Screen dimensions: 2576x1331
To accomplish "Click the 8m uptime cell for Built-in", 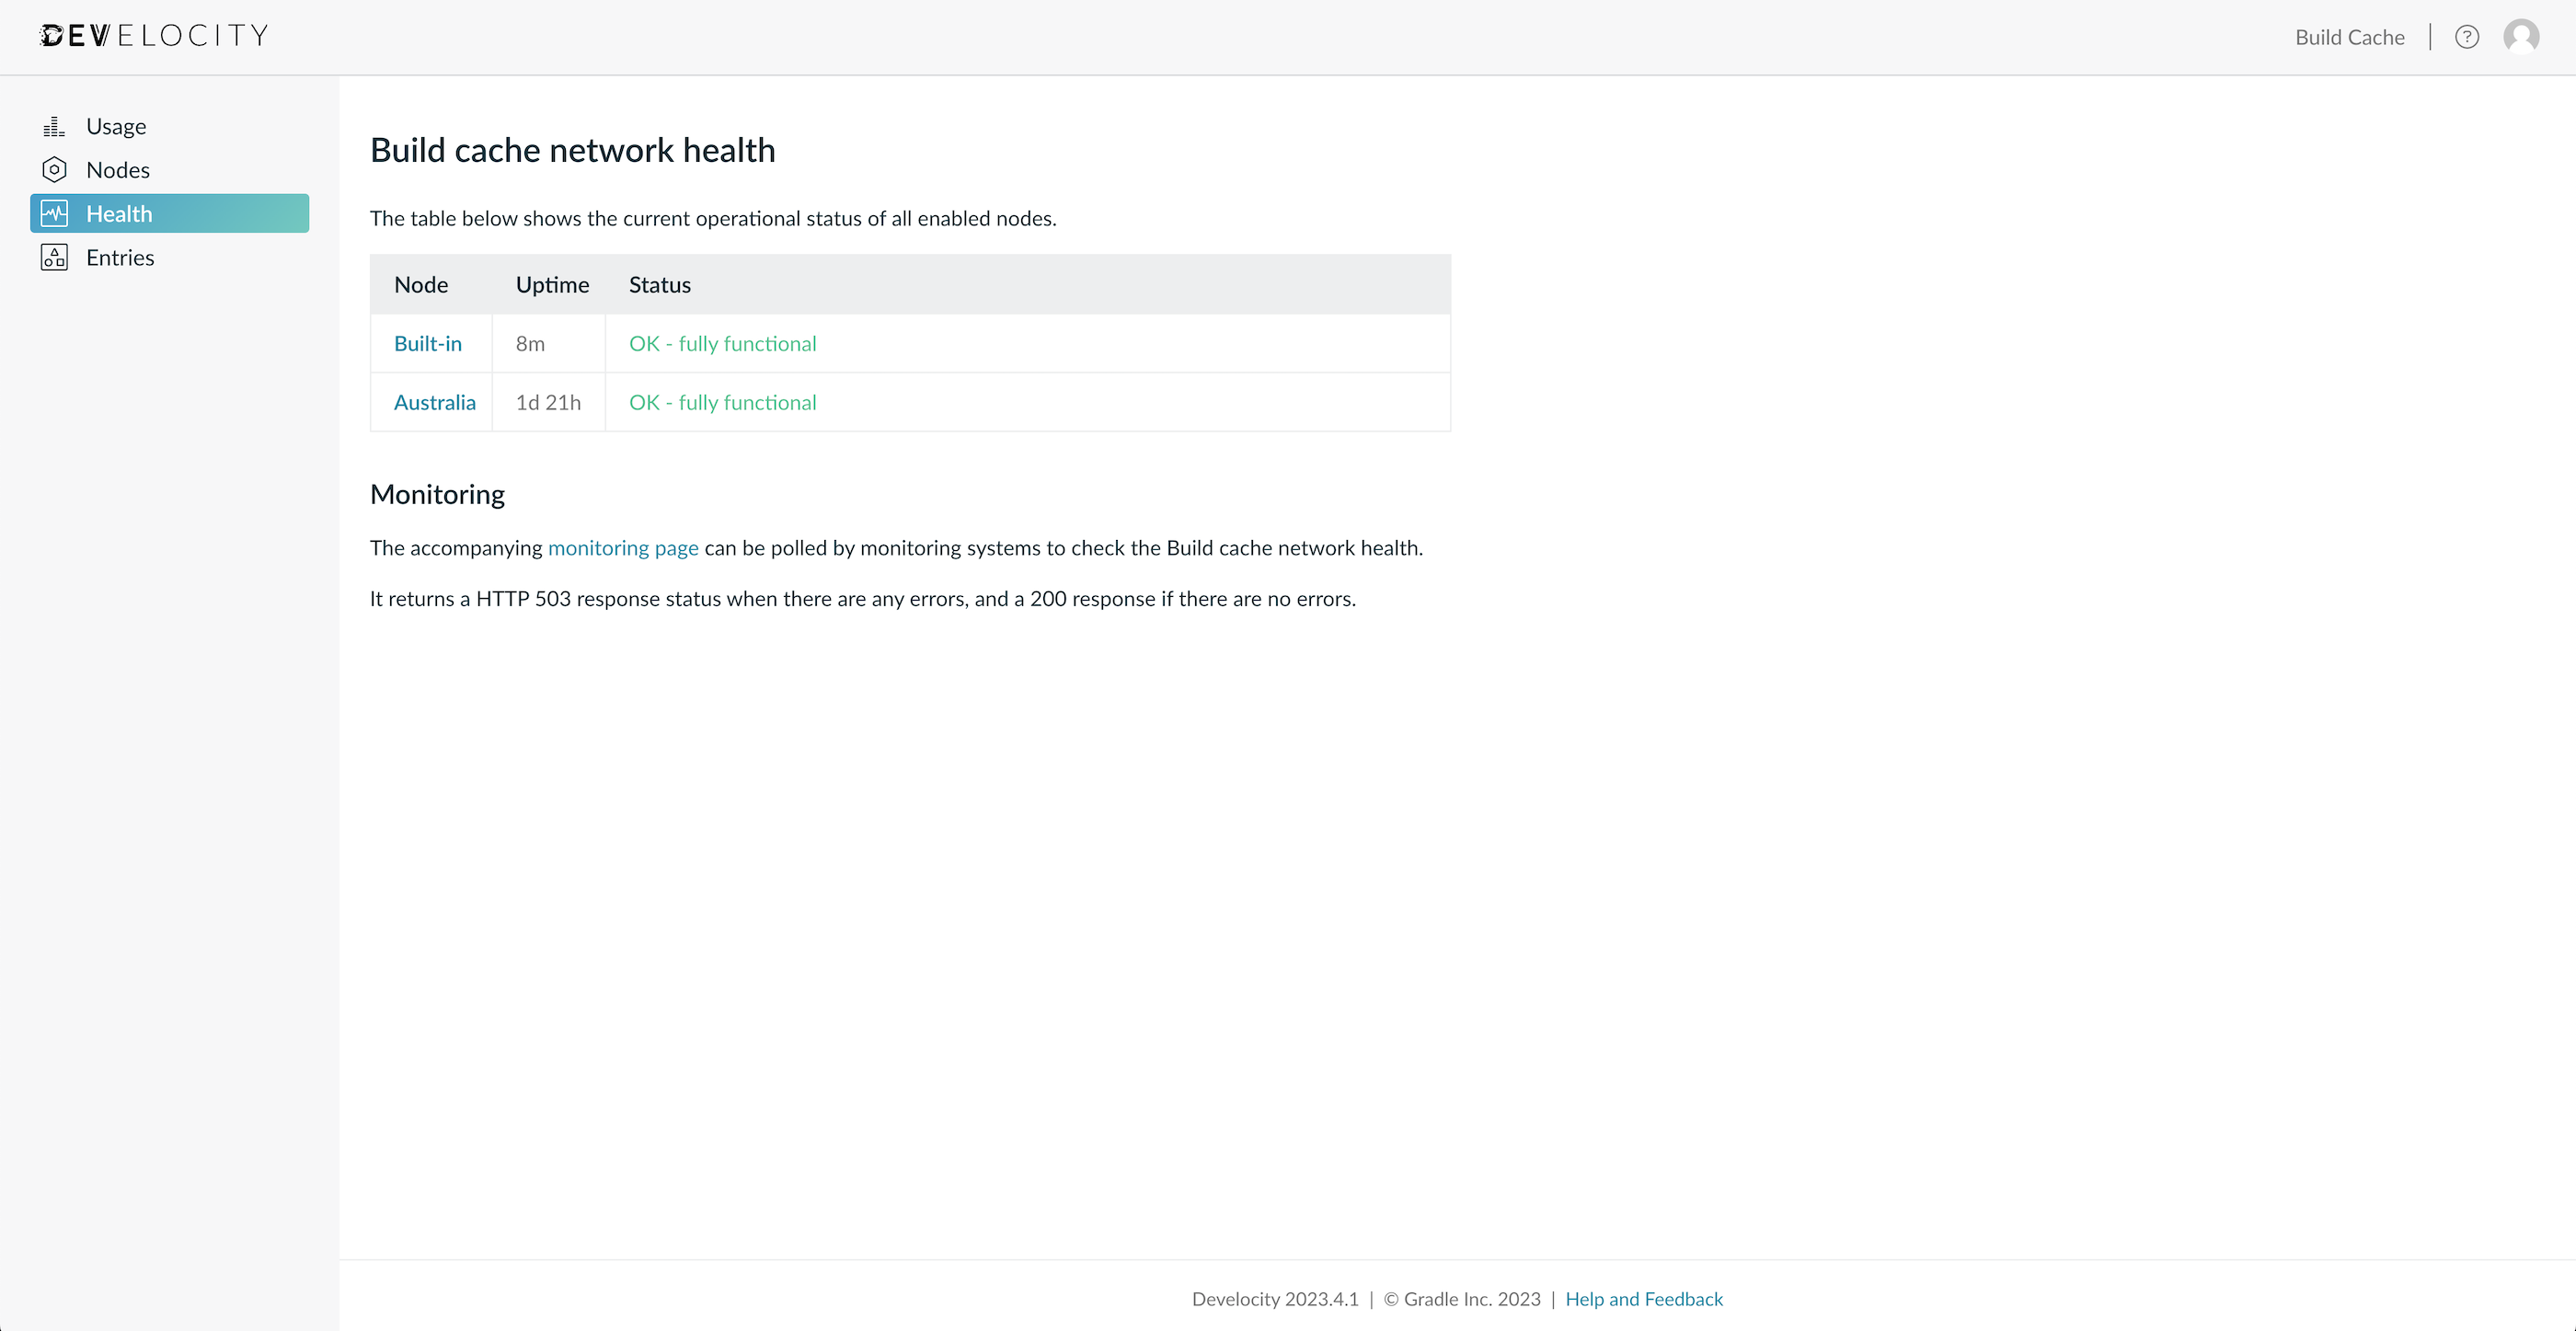I will click(530, 343).
